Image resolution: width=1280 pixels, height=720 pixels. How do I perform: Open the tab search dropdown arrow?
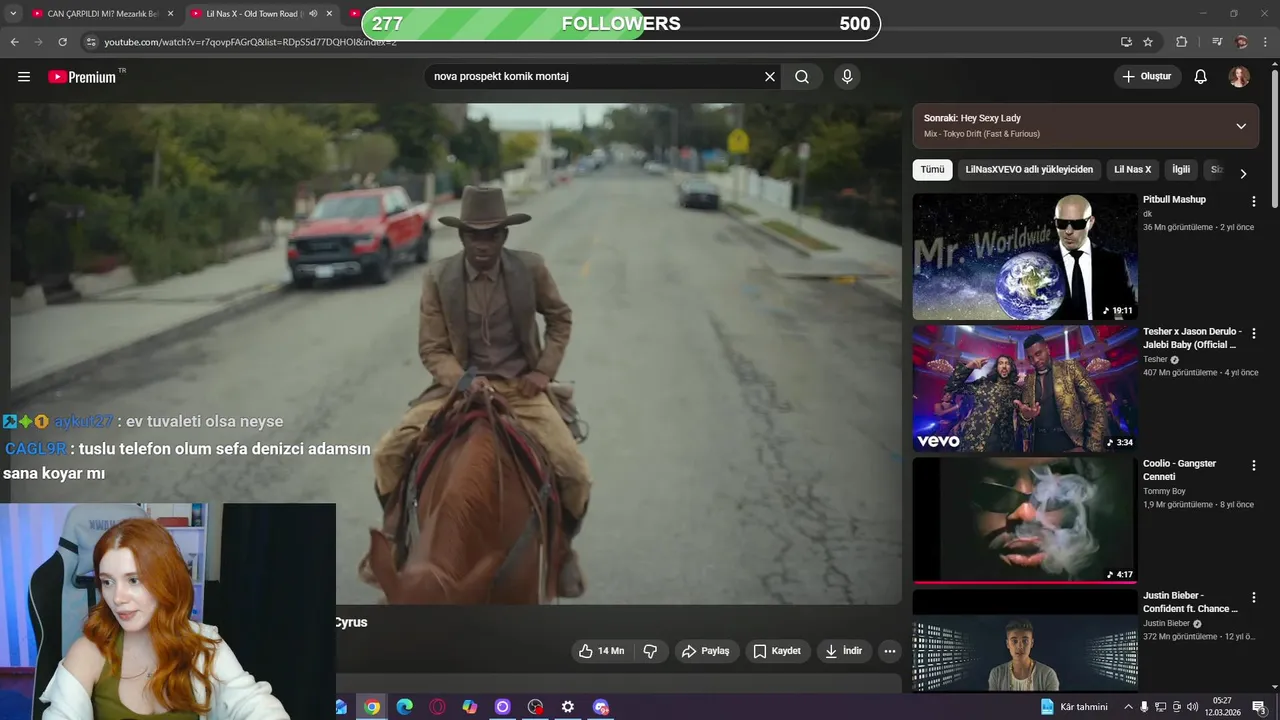click(13, 14)
